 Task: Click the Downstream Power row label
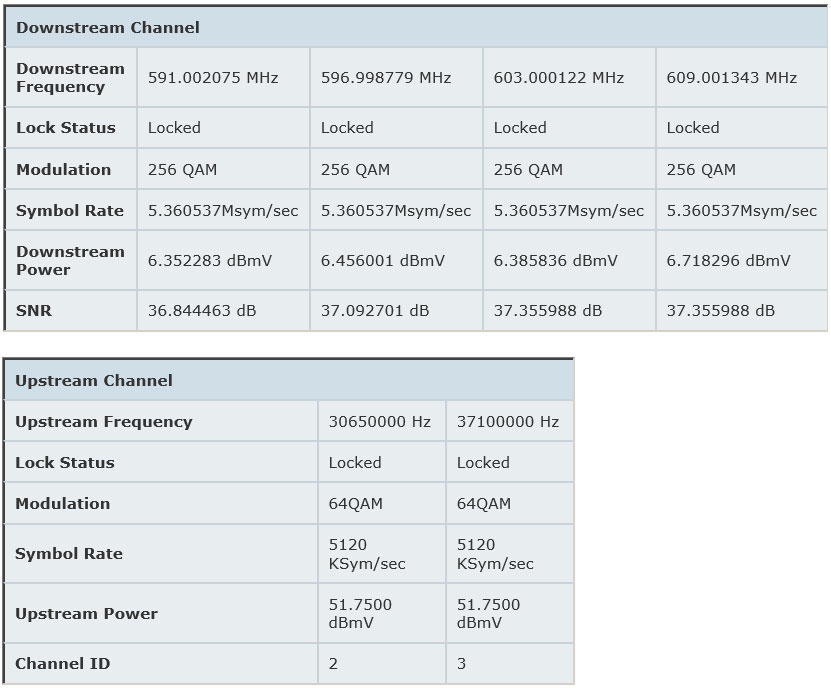coord(70,261)
